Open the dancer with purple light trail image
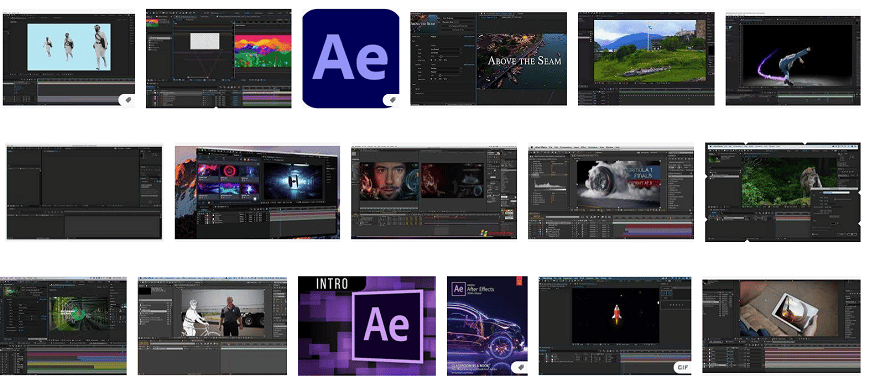This screenshot has height=384, width=870. (793, 59)
